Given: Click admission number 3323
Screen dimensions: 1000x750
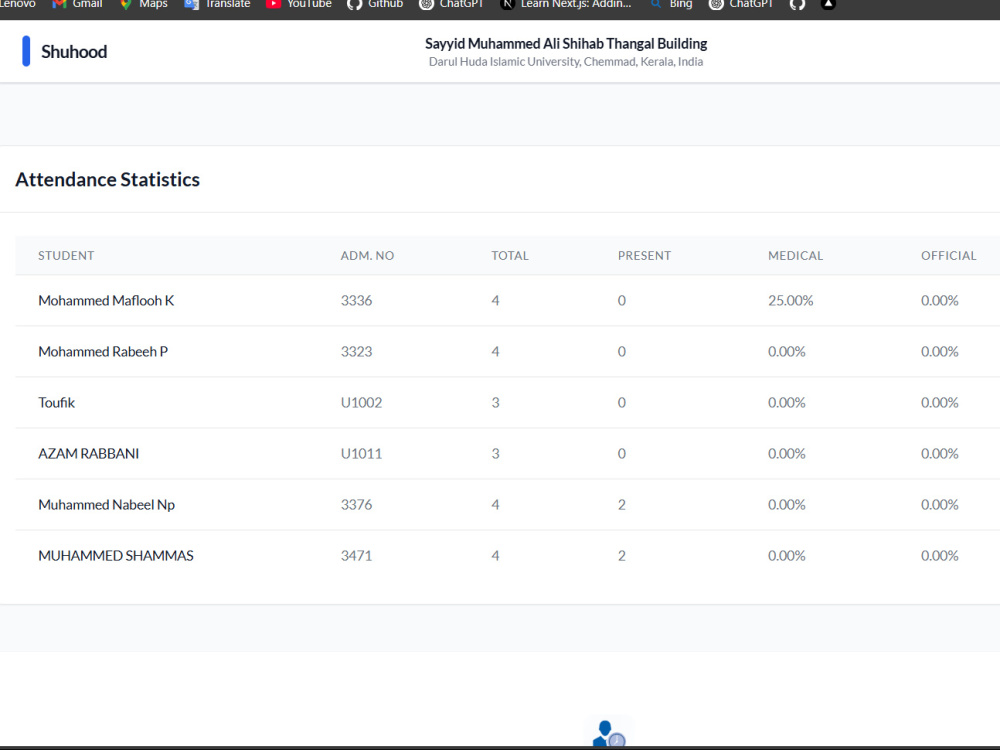Looking at the screenshot, I should [357, 351].
